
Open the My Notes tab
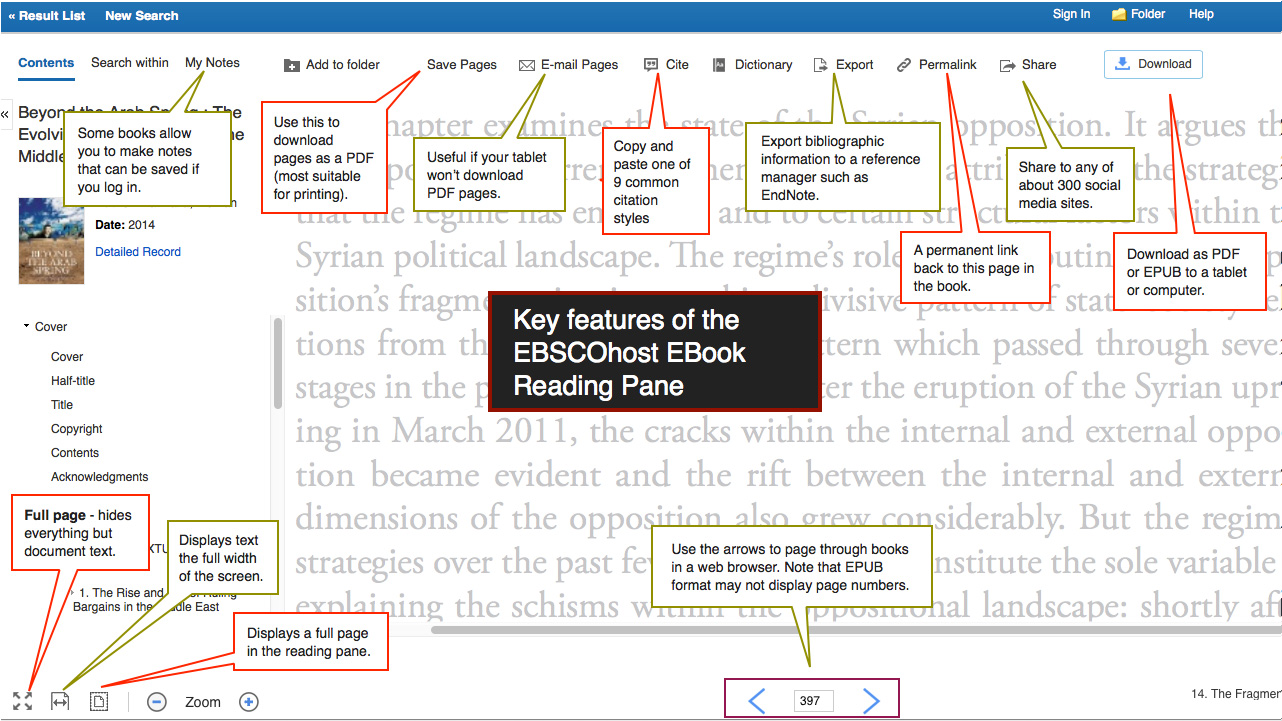point(212,62)
